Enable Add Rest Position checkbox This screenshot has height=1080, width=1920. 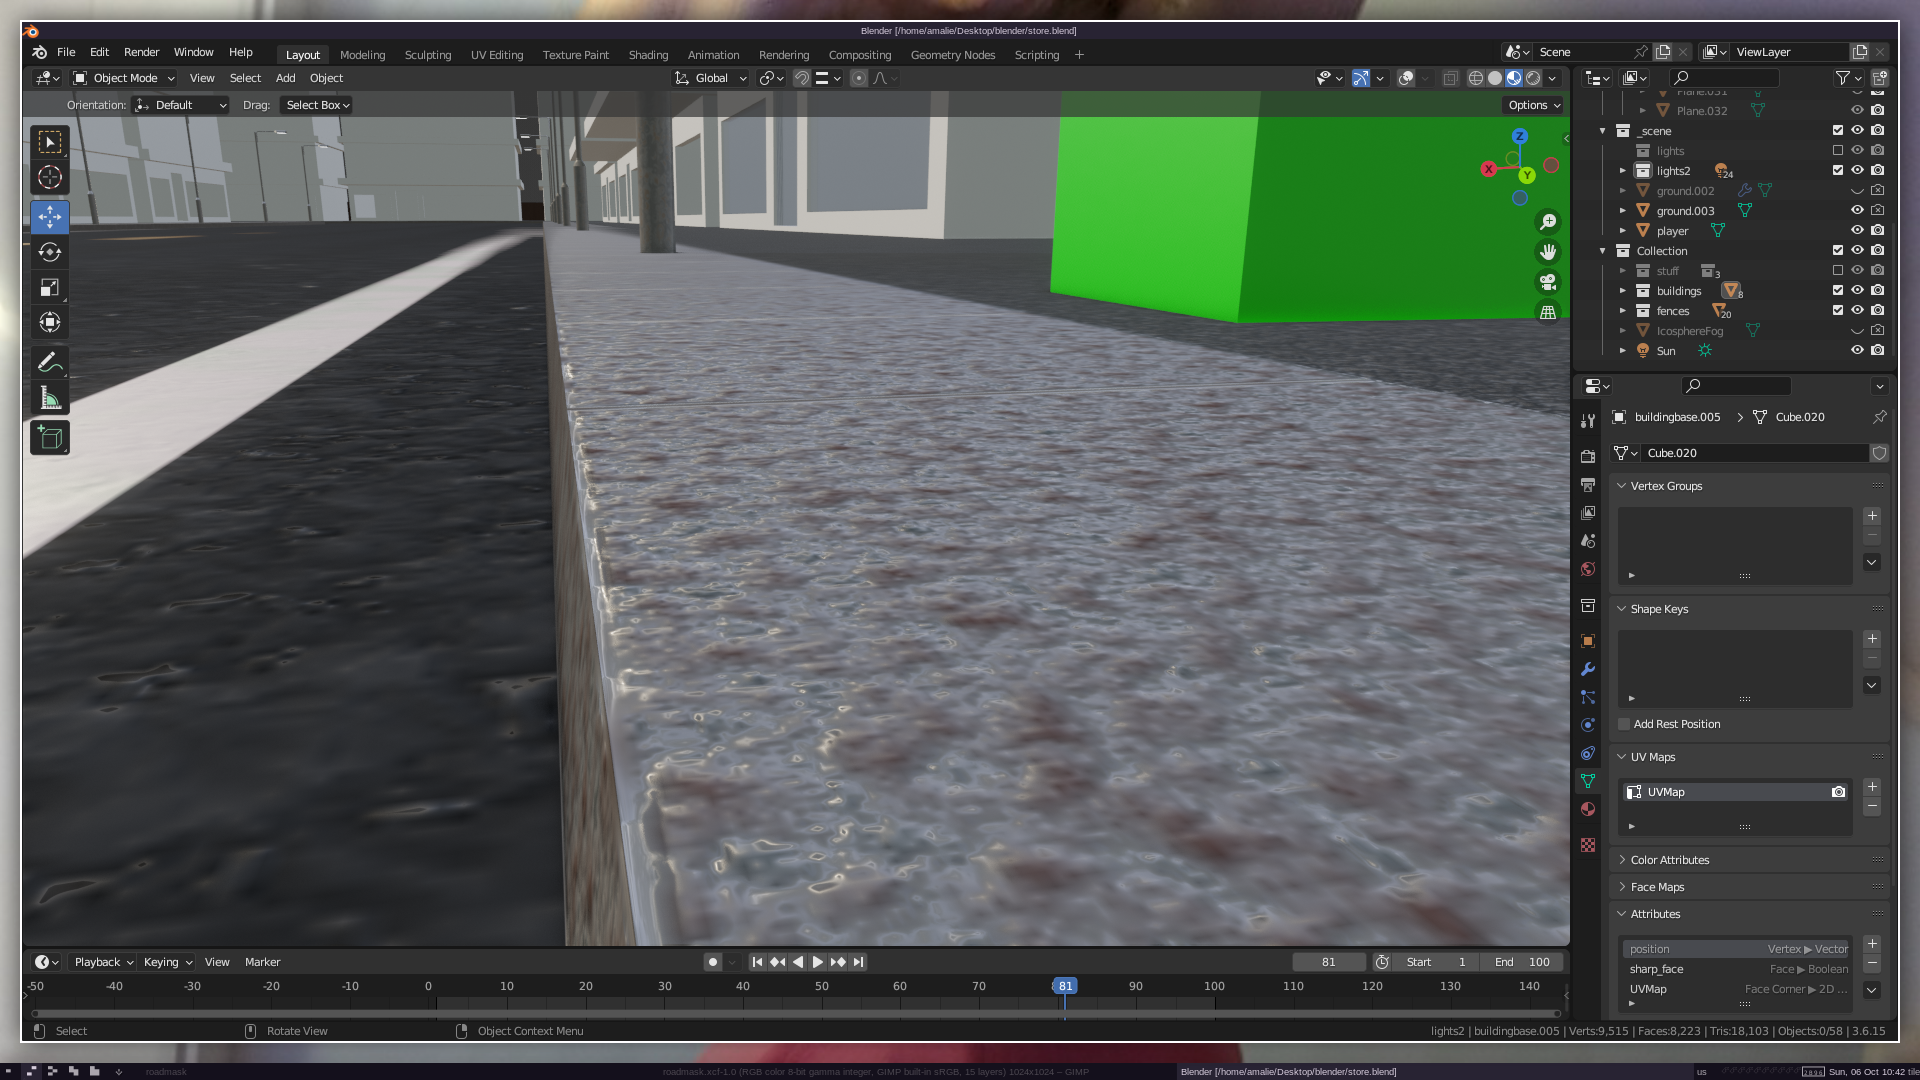point(1625,724)
